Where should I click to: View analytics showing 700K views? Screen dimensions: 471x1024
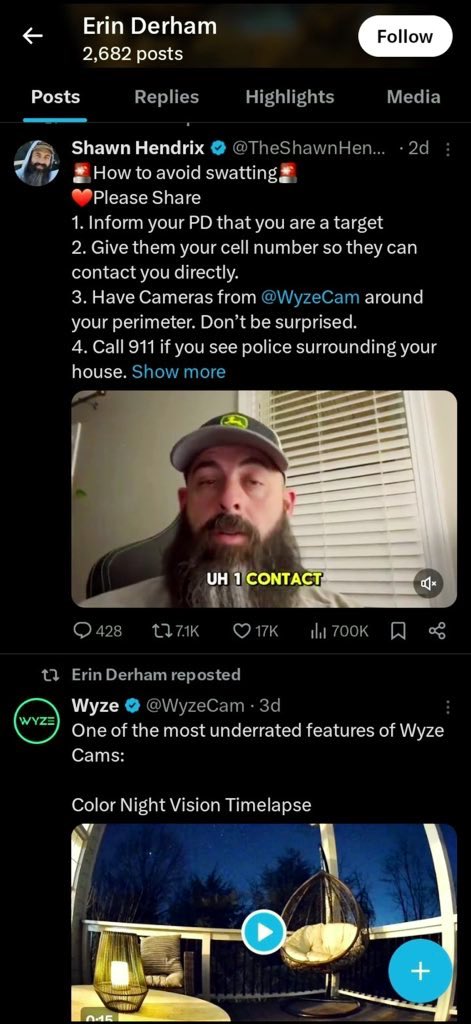click(340, 631)
